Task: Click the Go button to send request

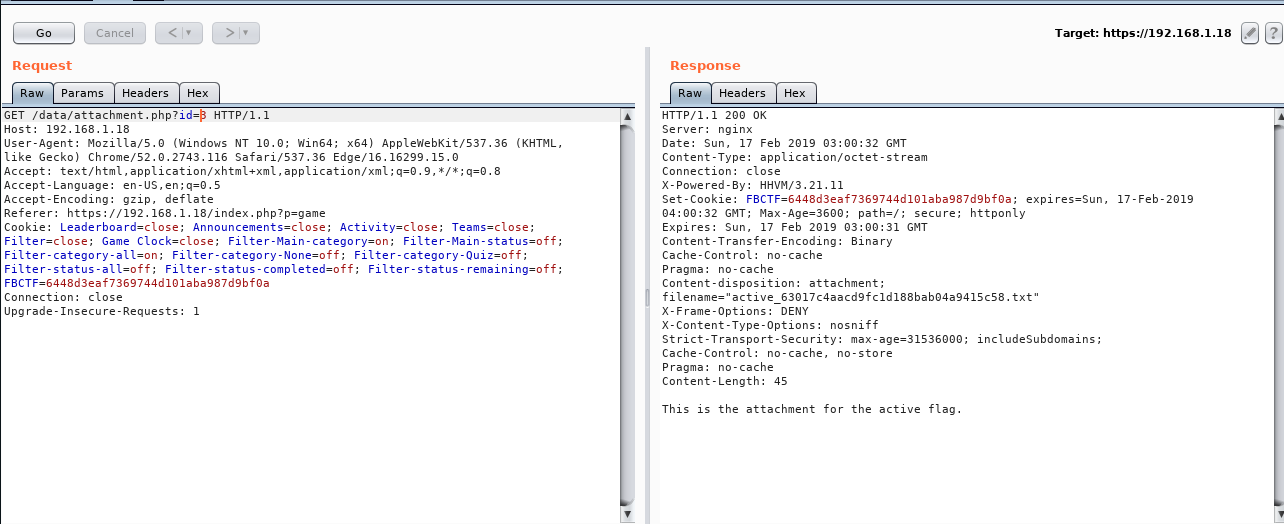Action: [x=44, y=33]
